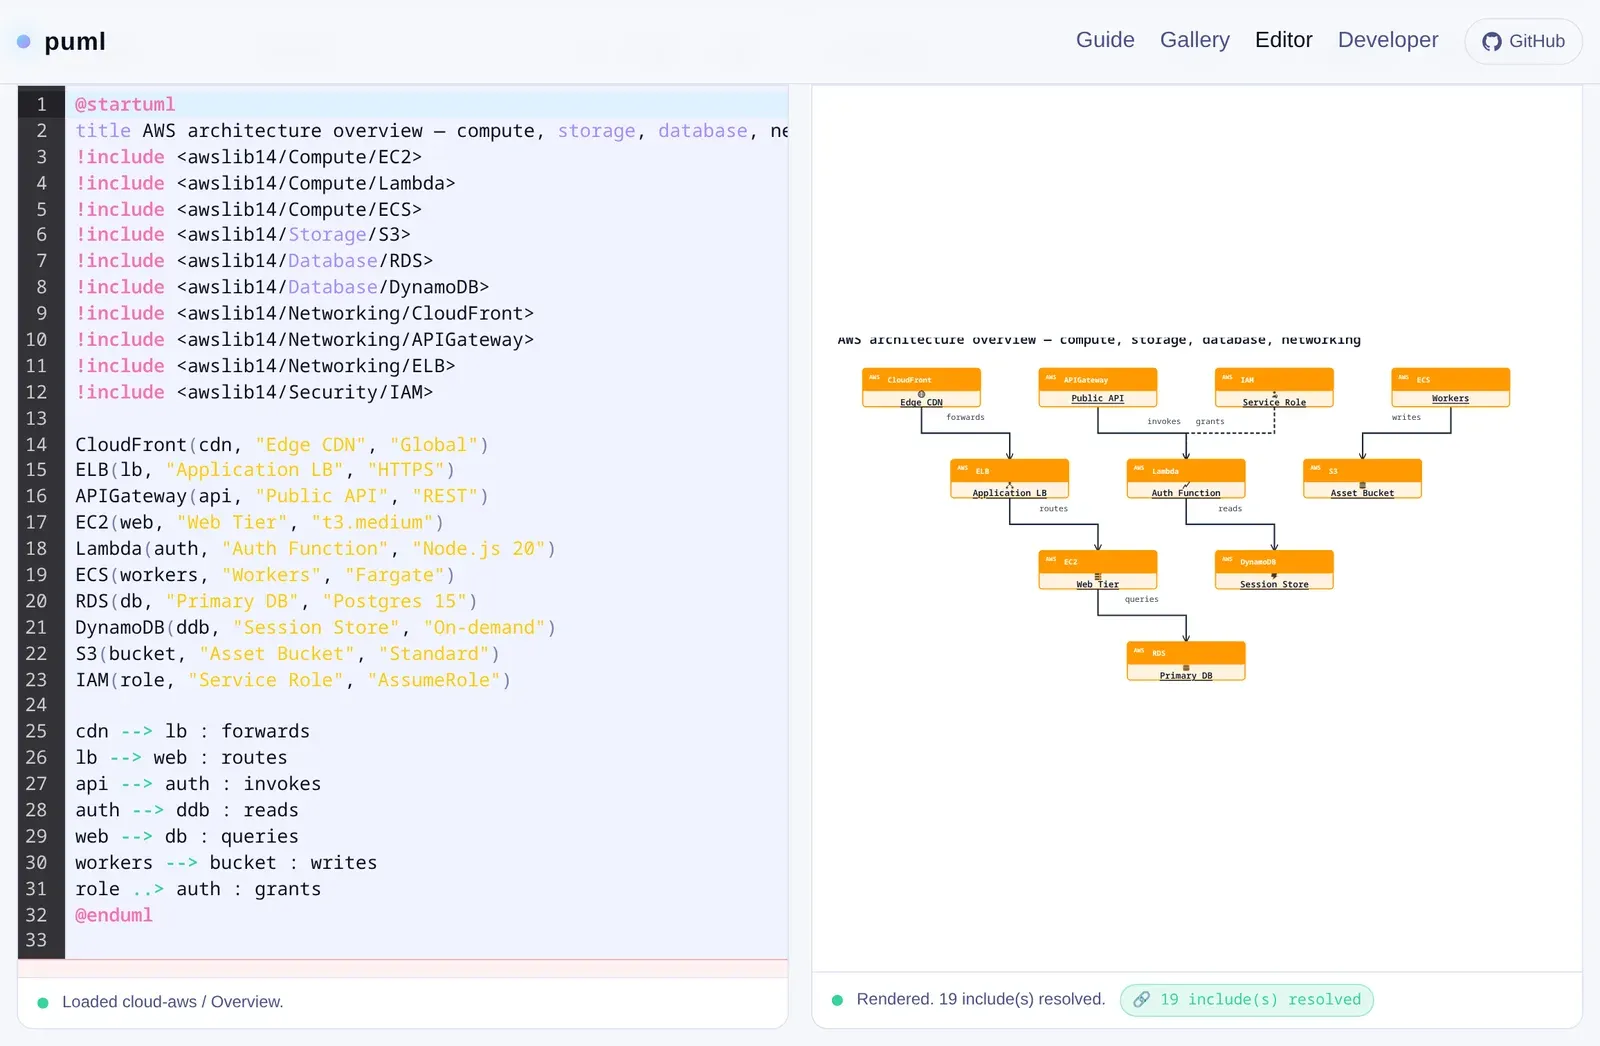The image size is (1600, 1046).
Task: Click the RDS(db, "Primary DB") line
Action: click(426, 601)
